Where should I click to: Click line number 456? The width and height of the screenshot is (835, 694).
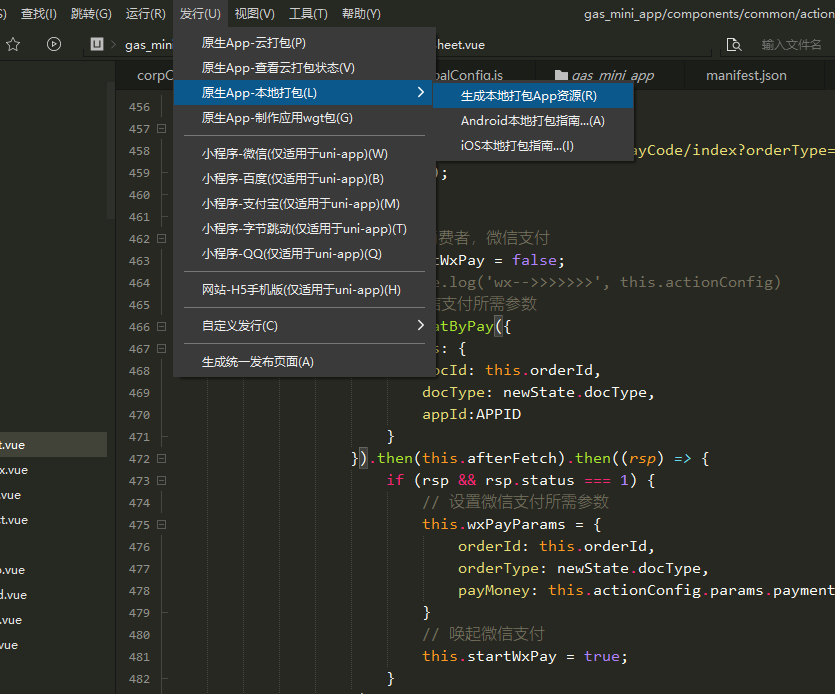140,107
